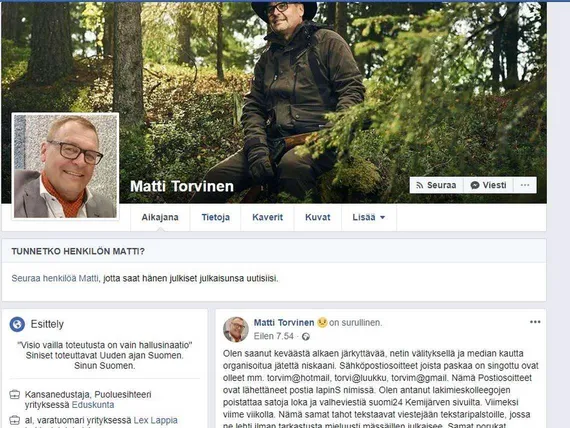This screenshot has width=570, height=428.
Task: Switch to the Tietoja tab
Action: 216,217
